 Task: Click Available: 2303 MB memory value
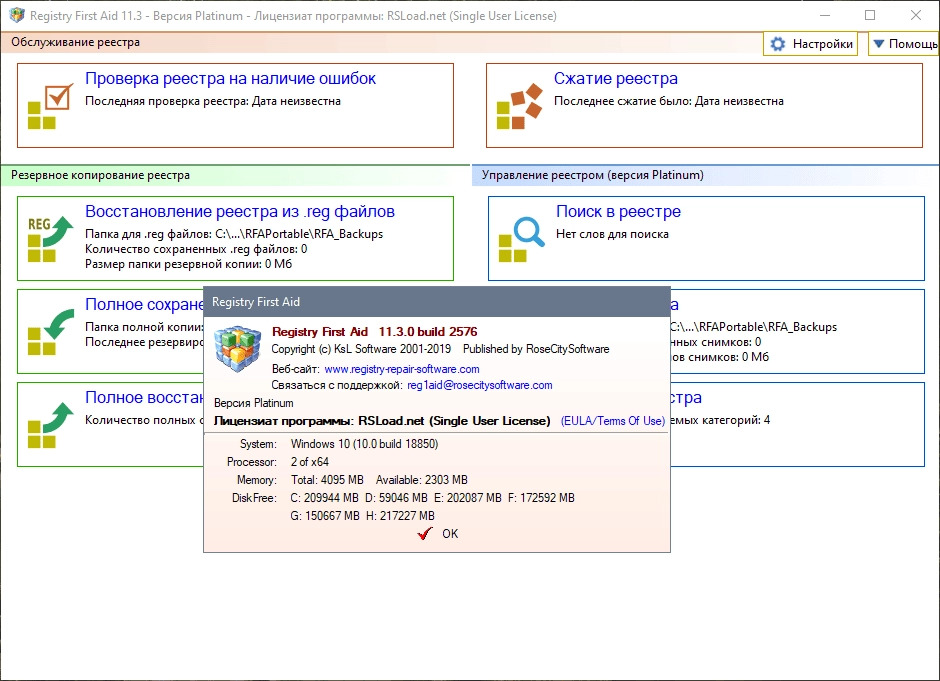(x=421, y=480)
